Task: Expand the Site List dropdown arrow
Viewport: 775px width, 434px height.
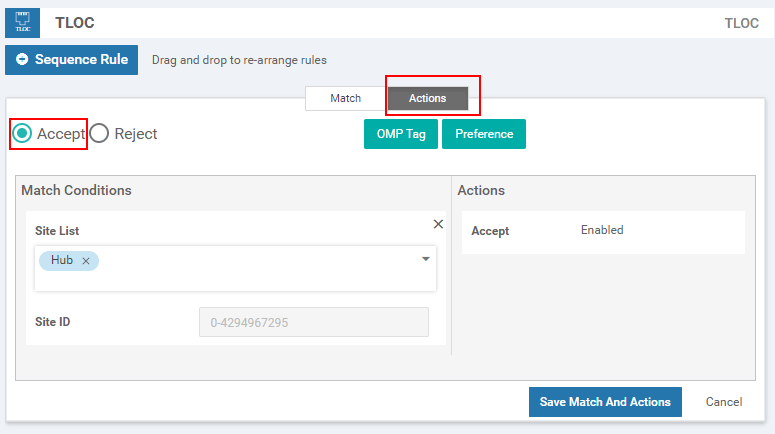Action: [x=425, y=259]
